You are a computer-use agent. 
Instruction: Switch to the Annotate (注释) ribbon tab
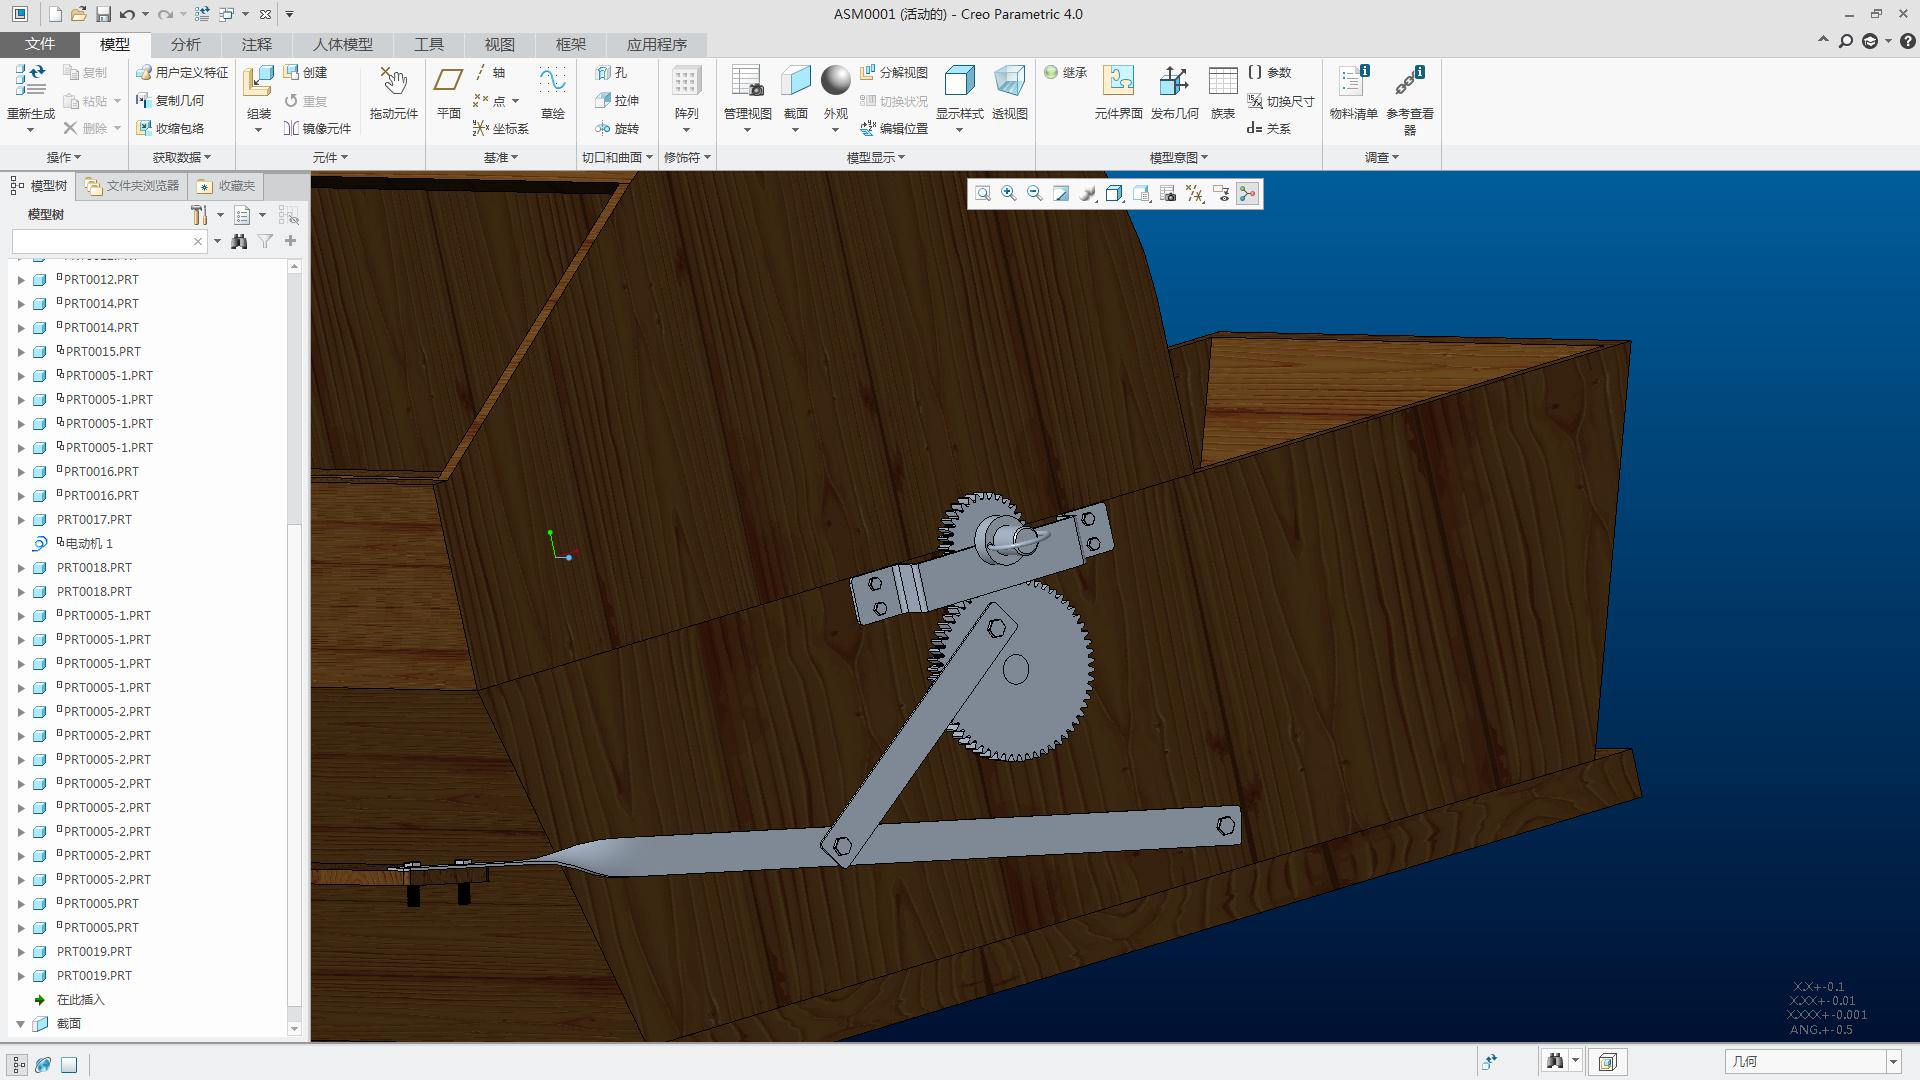pos(257,44)
